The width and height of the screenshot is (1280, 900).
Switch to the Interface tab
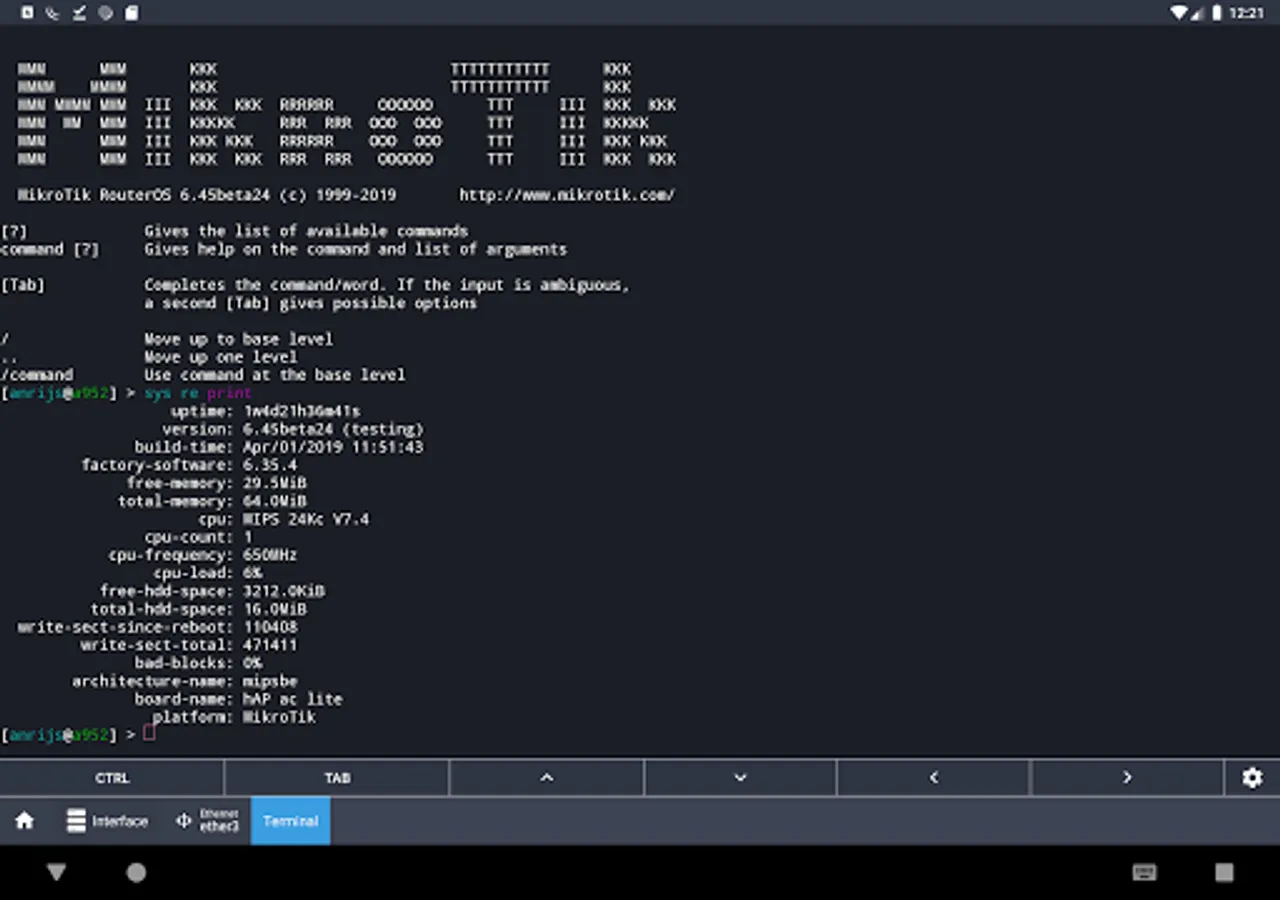point(107,821)
